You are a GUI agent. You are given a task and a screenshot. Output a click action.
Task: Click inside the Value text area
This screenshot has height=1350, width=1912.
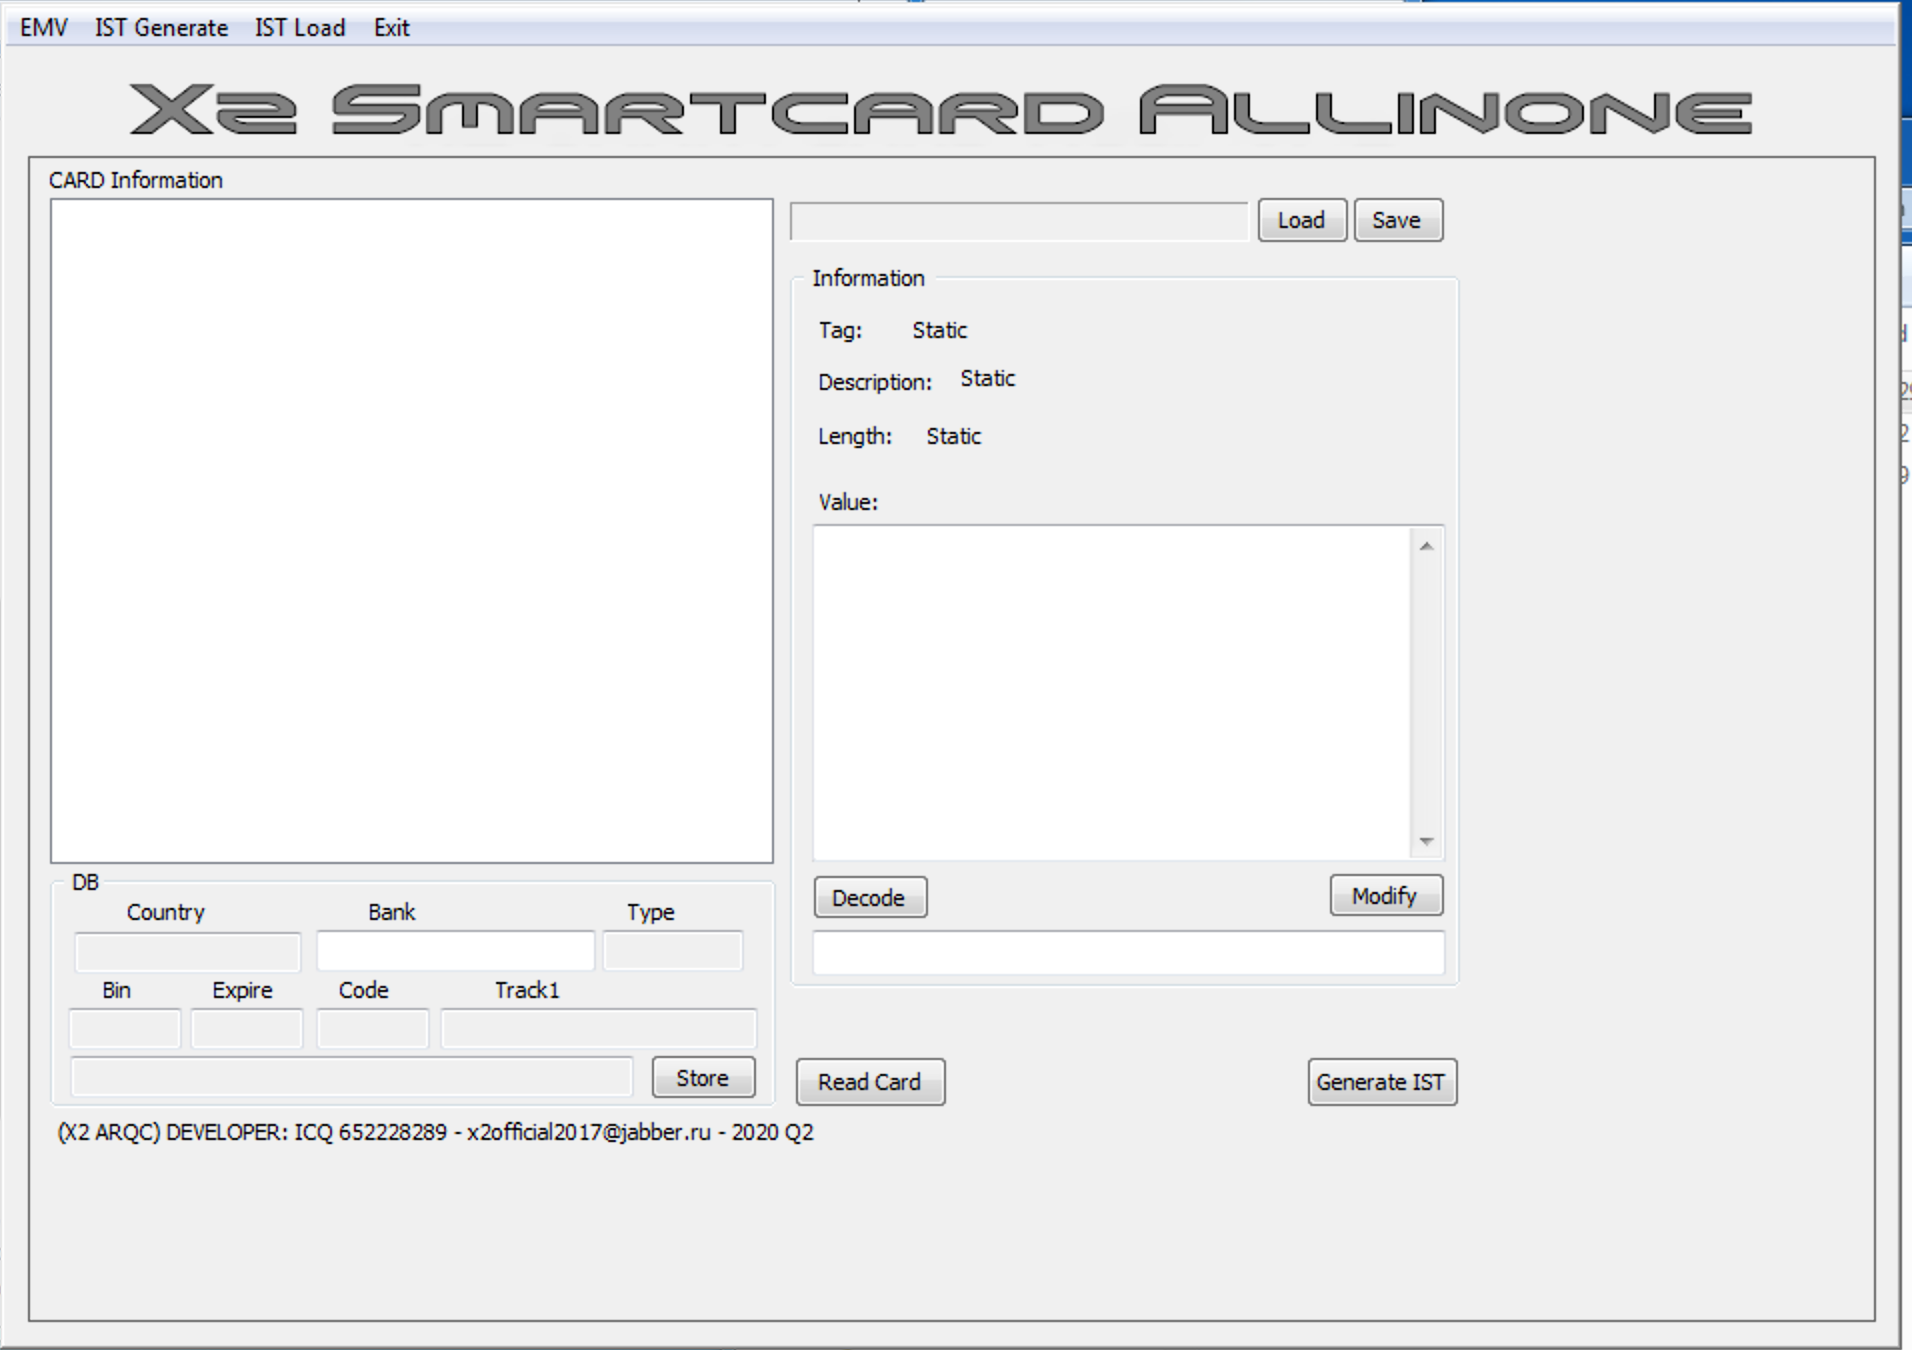(x=1110, y=692)
